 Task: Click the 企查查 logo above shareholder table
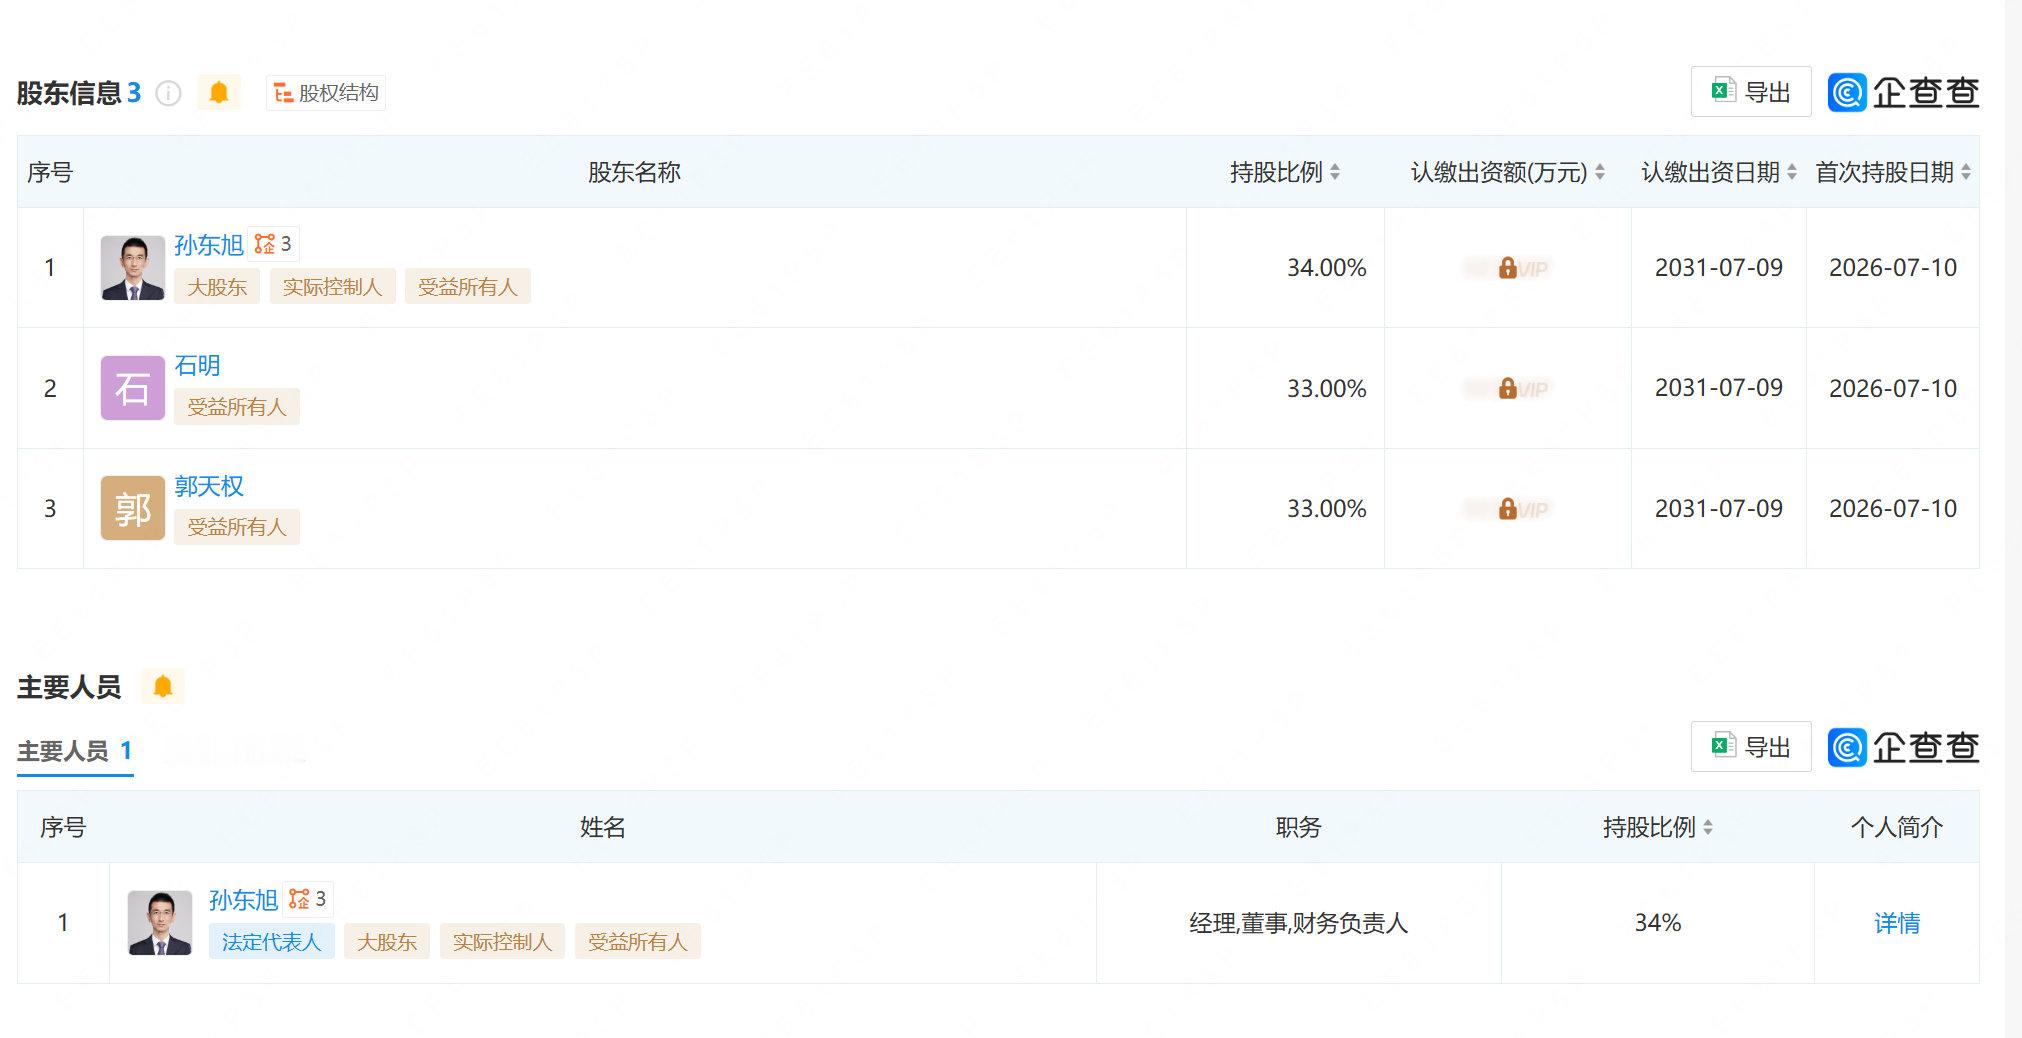(1903, 92)
